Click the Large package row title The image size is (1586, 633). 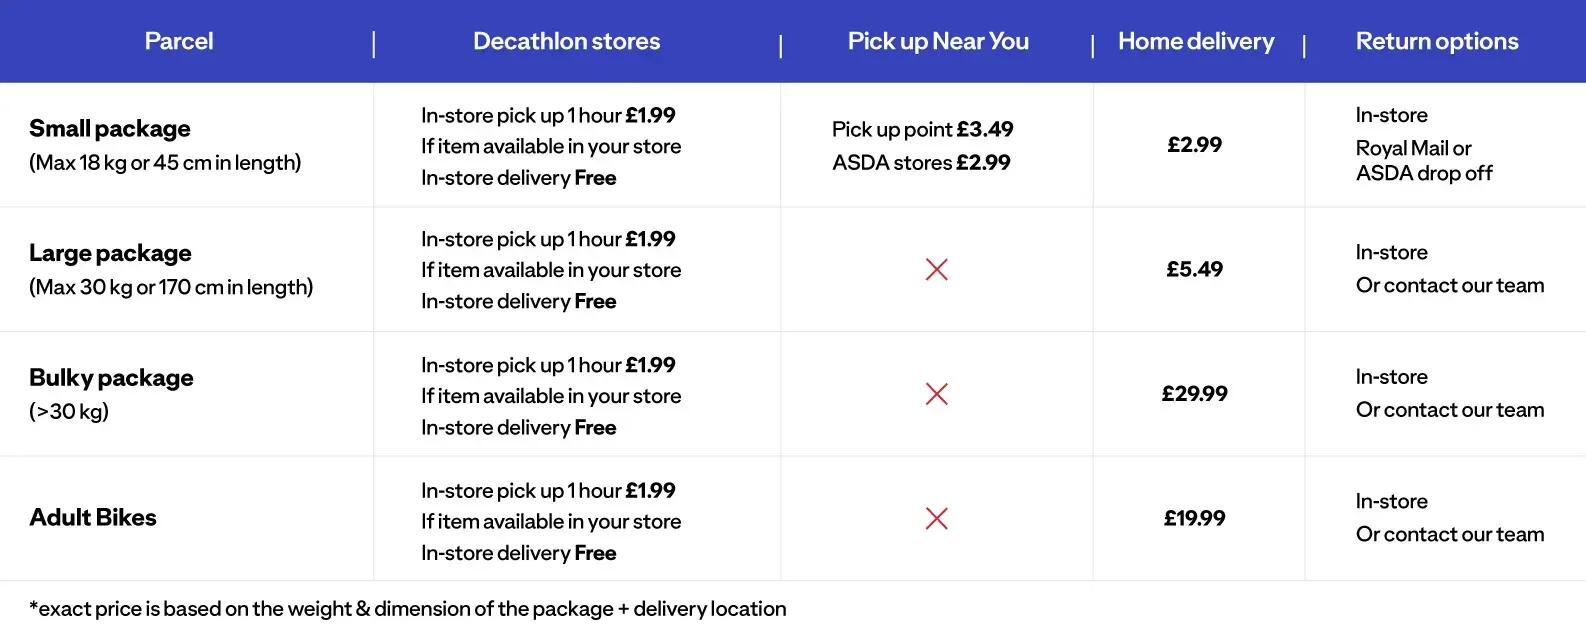110,253
